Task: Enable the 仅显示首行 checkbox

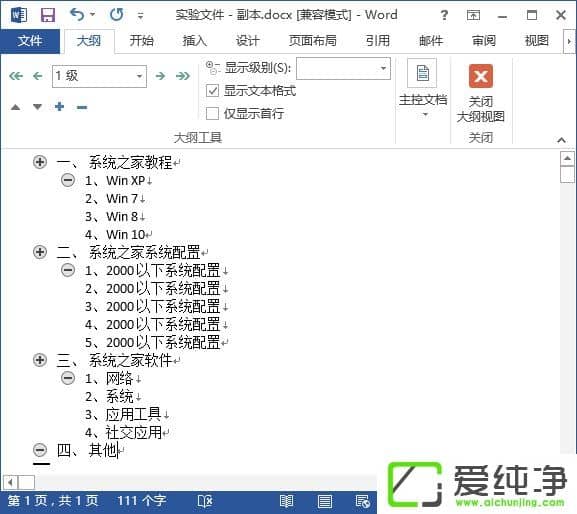Action: [x=212, y=113]
